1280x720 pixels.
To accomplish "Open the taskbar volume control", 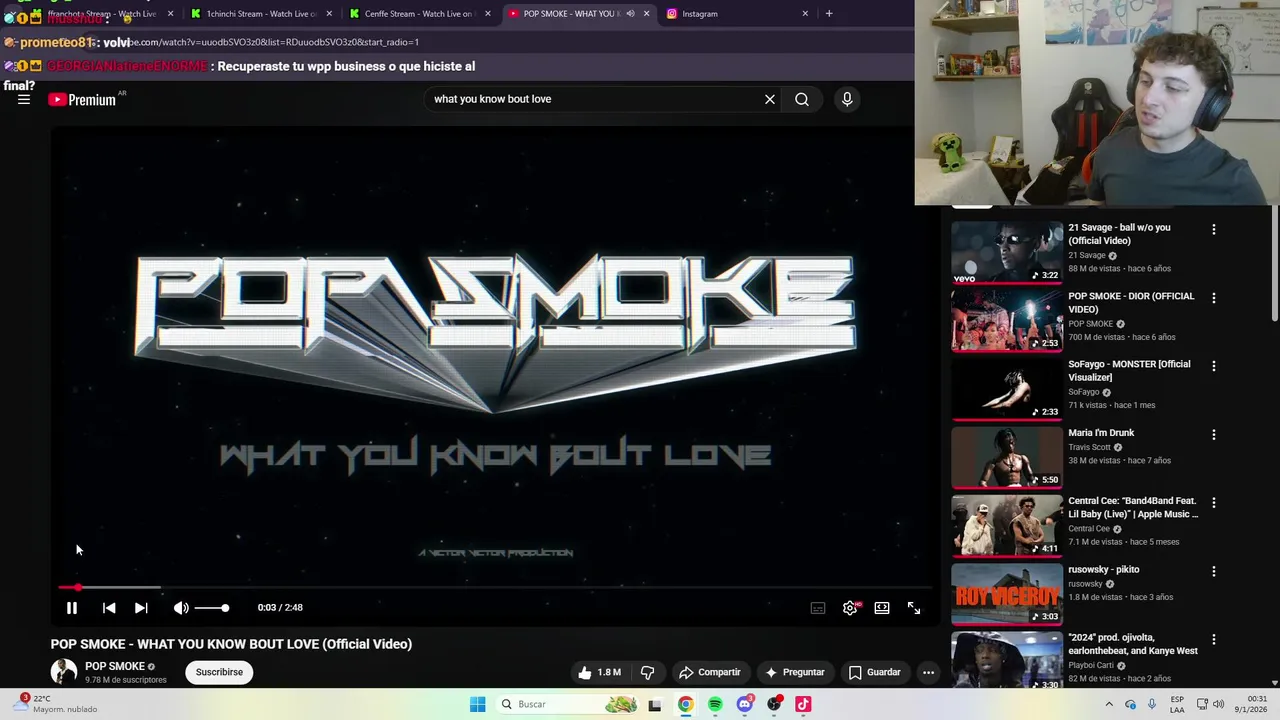I will coord(1218,704).
